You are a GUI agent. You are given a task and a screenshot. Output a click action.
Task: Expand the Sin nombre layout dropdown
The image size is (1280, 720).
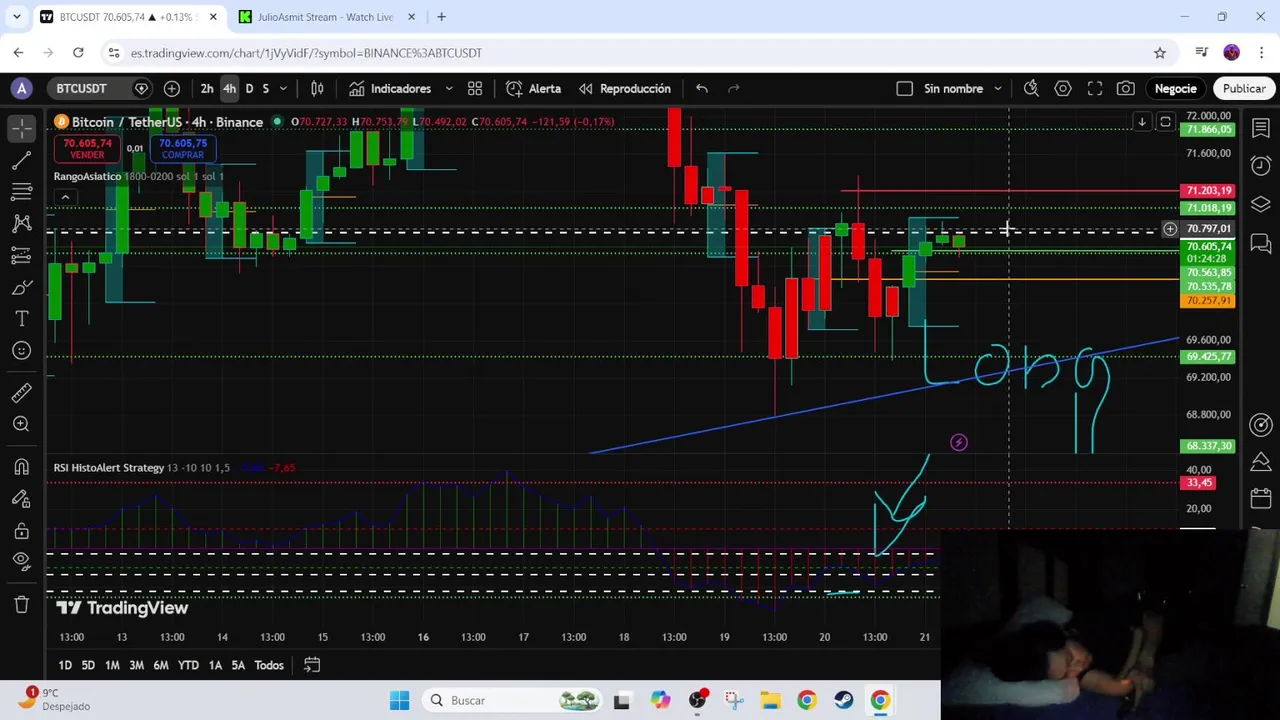pos(998,89)
